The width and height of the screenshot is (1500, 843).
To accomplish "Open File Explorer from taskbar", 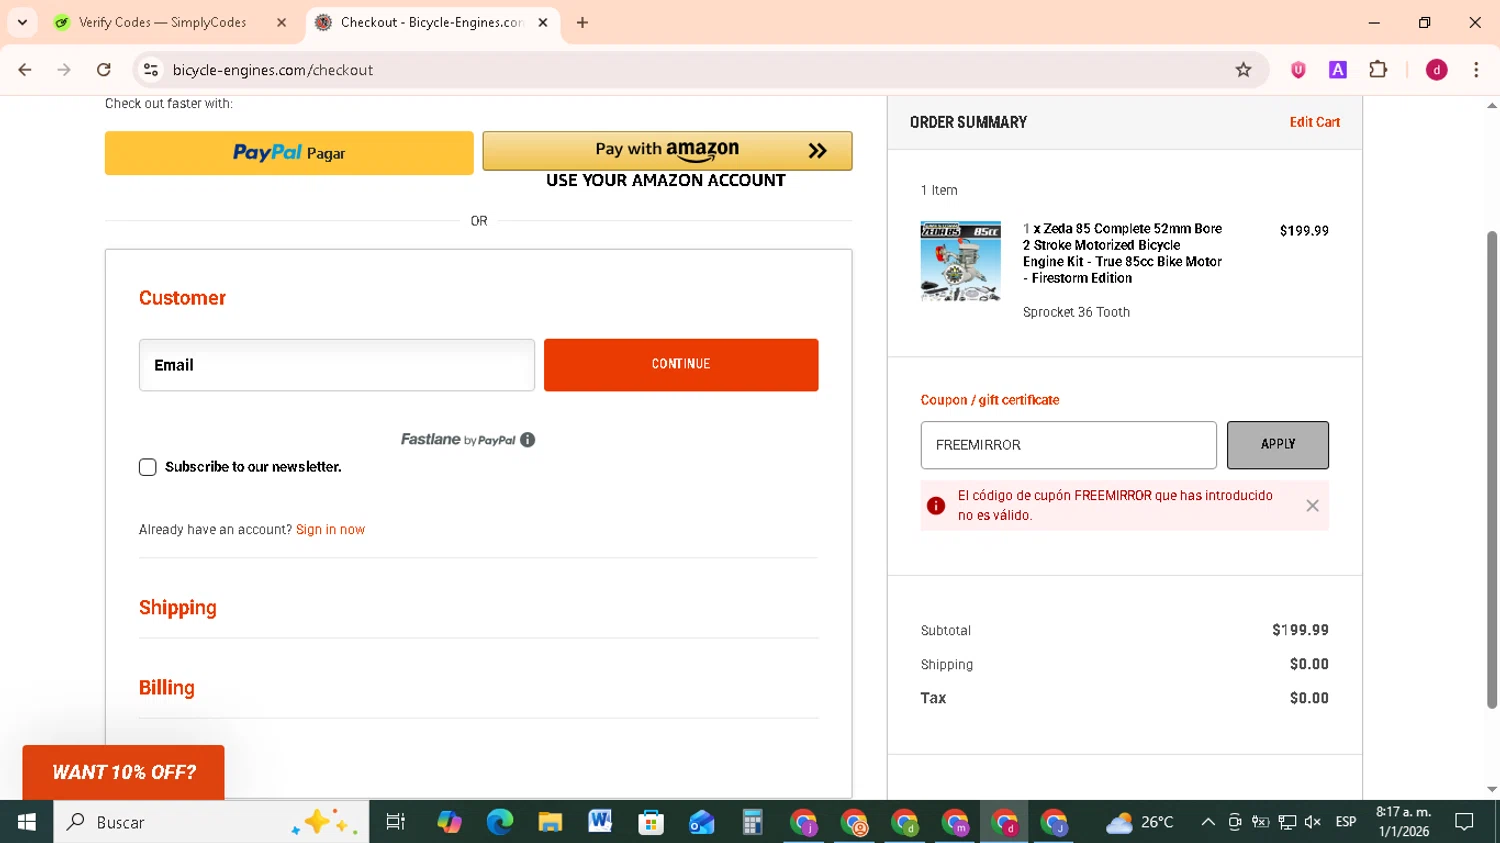I will click(x=550, y=822).
